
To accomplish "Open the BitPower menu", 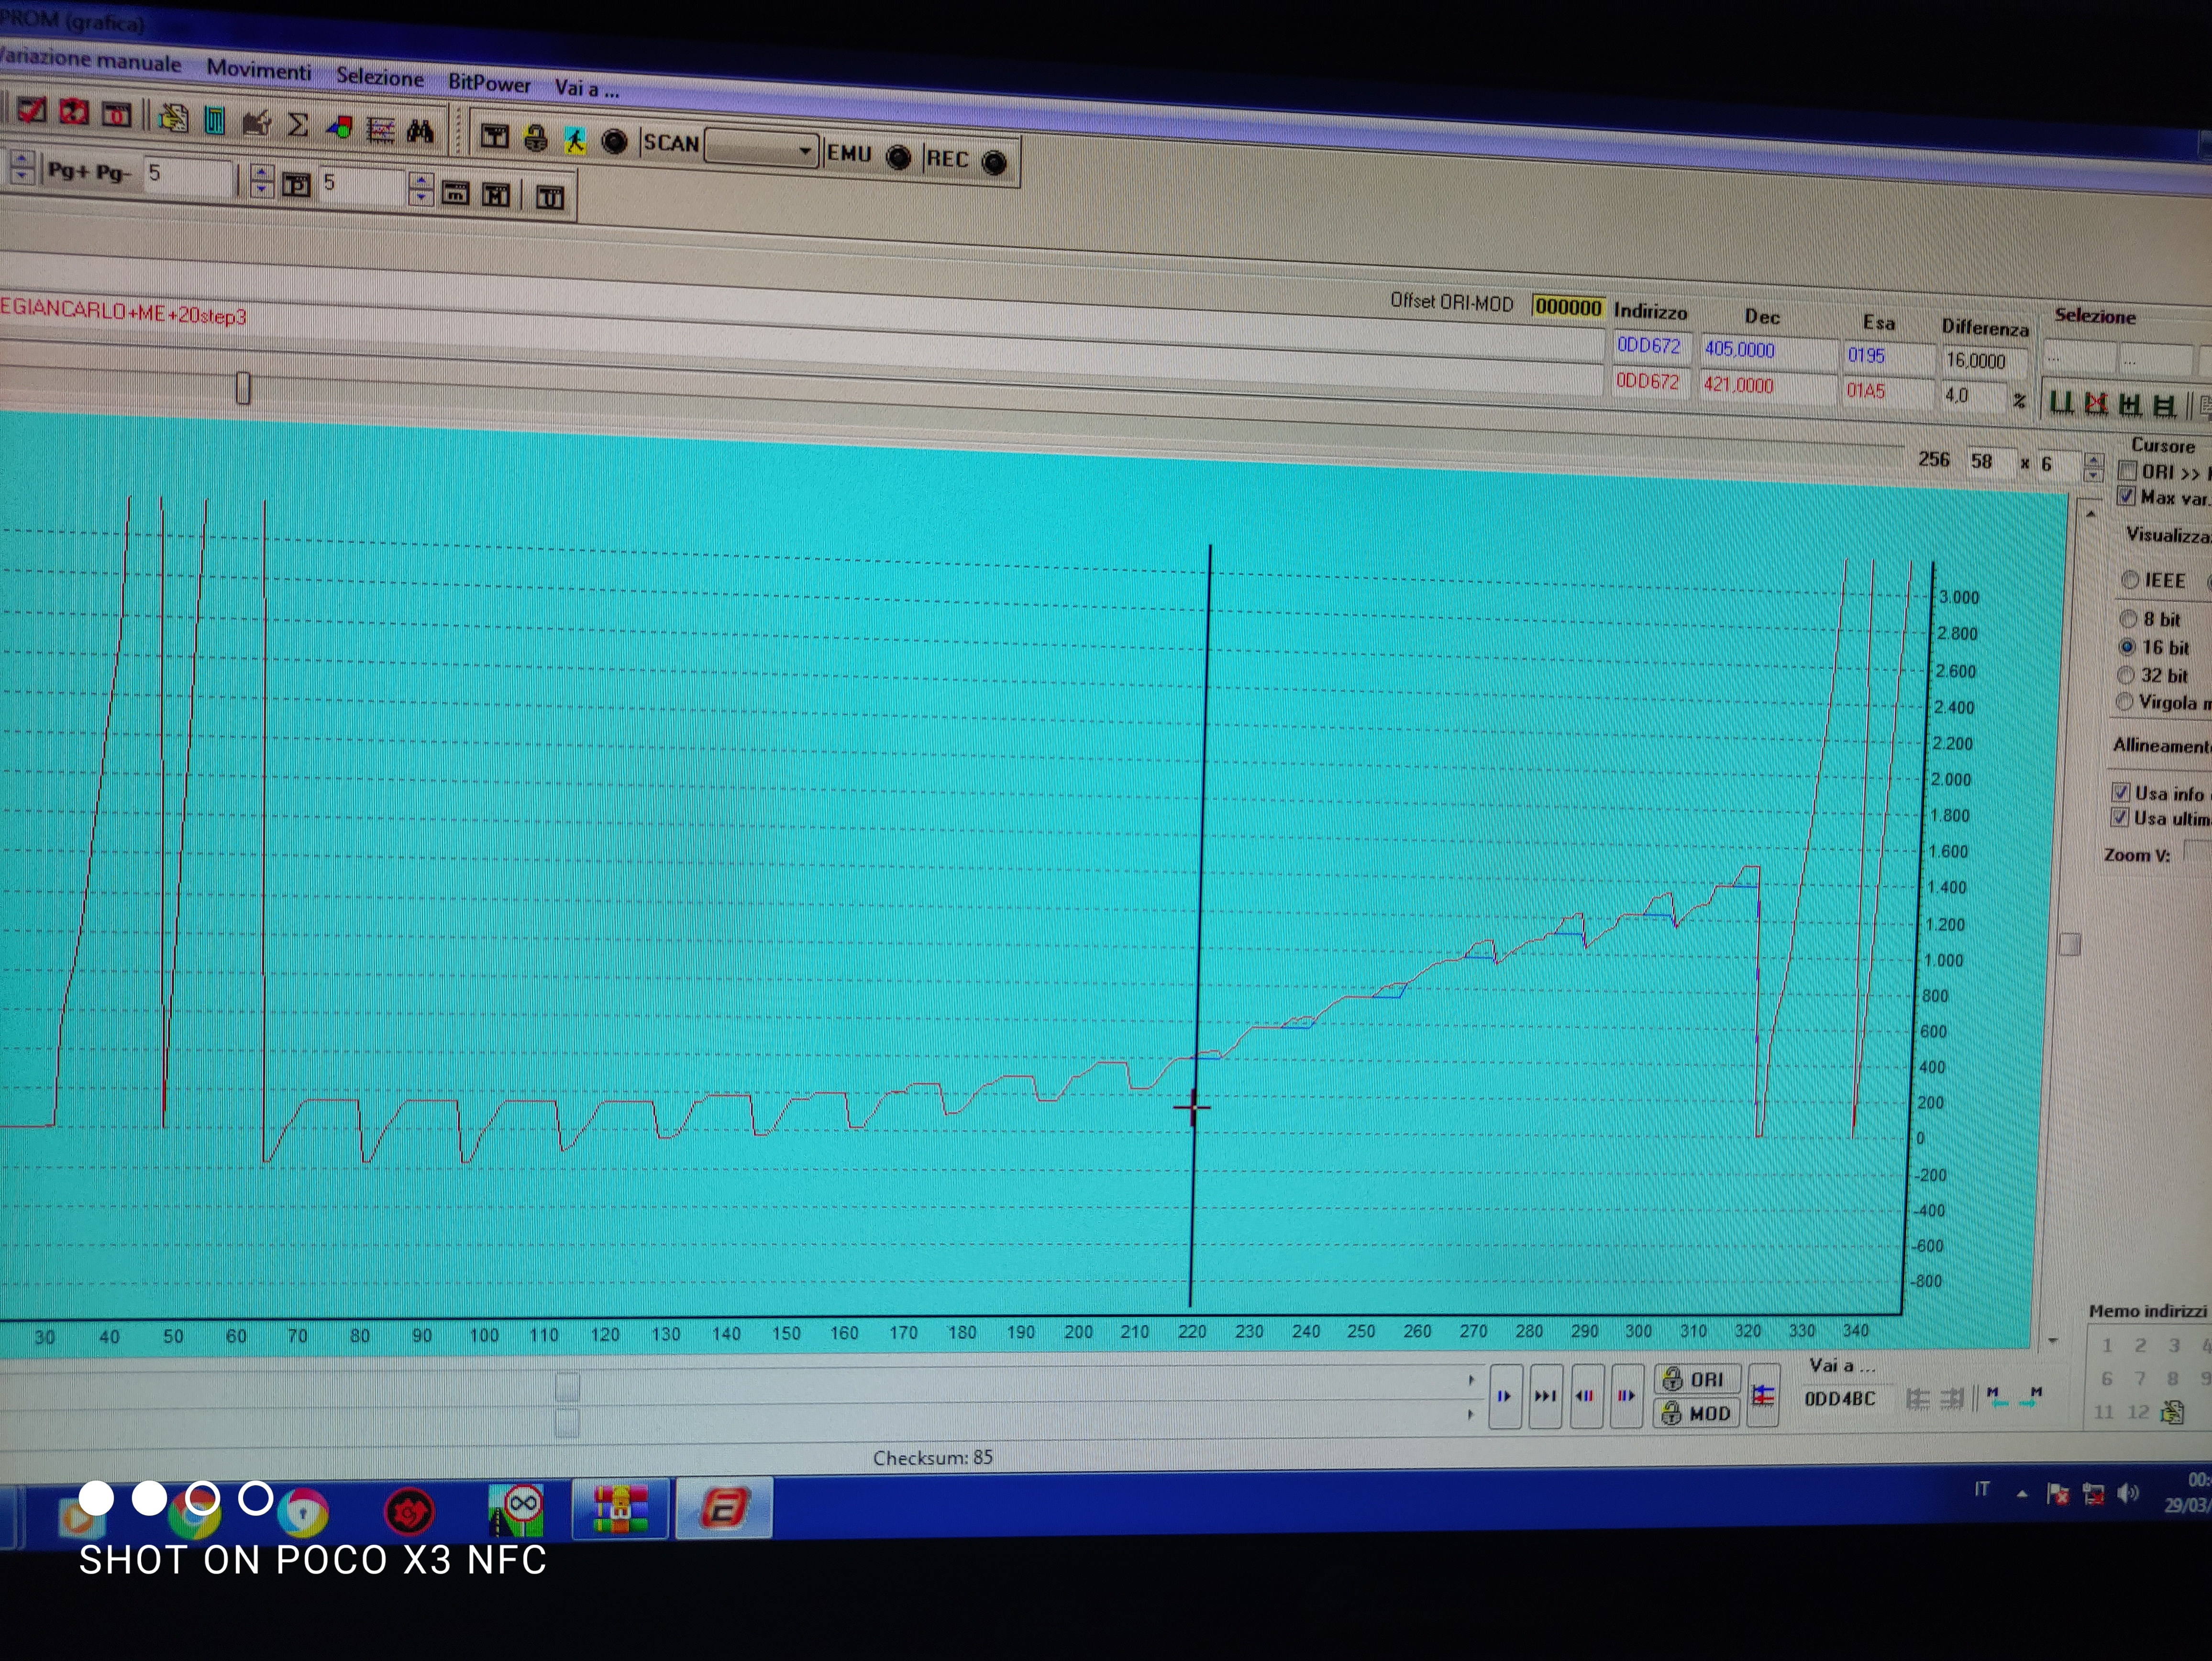I will (489, 83).
